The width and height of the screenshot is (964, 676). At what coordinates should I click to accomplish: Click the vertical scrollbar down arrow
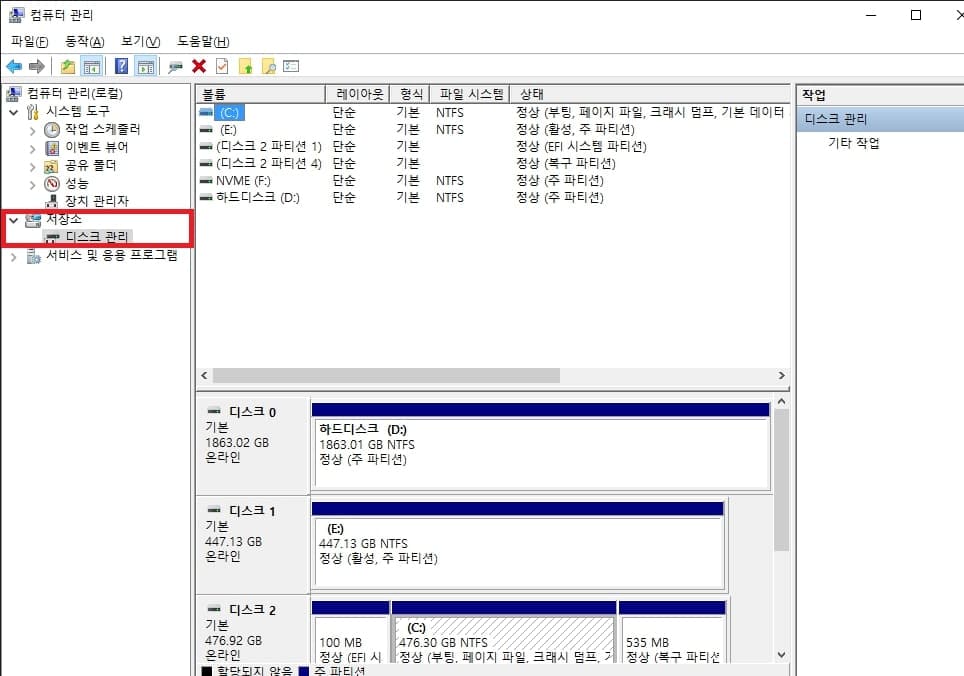pos(781,655)
